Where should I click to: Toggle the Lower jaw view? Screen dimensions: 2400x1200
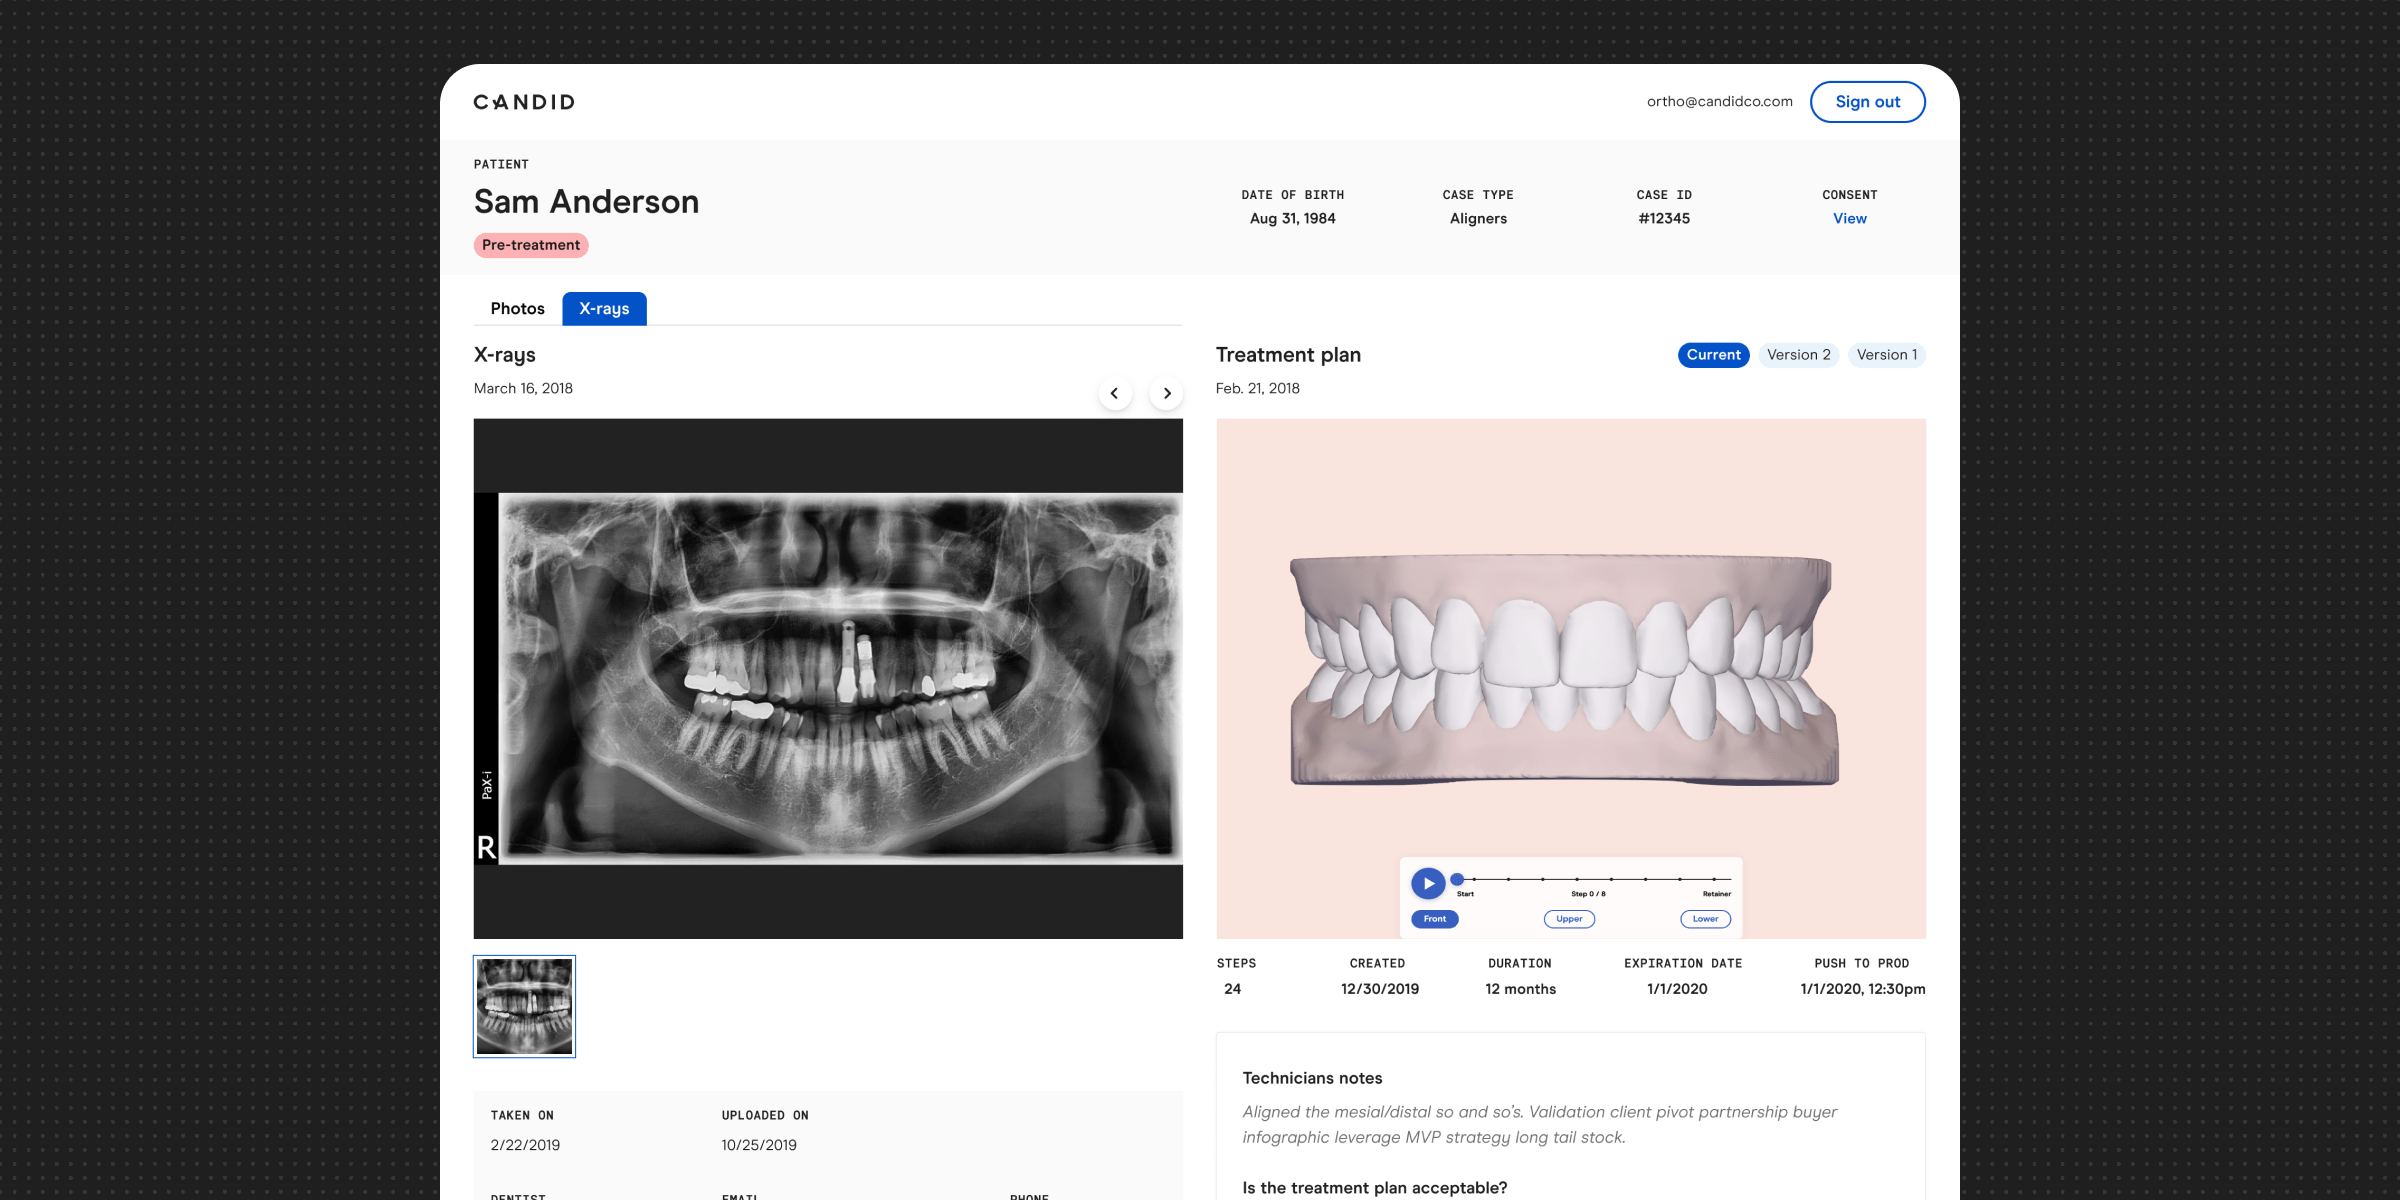(1704, 918)
